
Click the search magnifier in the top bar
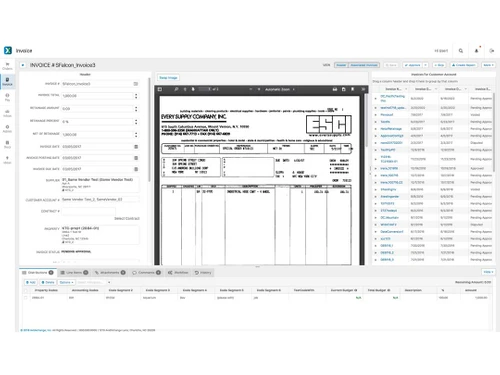[461, 51]
